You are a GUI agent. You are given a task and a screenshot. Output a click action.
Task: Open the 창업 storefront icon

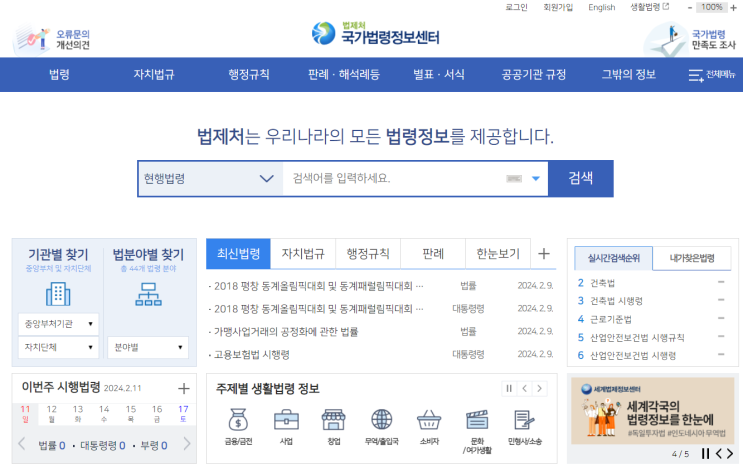pos(334,420)
